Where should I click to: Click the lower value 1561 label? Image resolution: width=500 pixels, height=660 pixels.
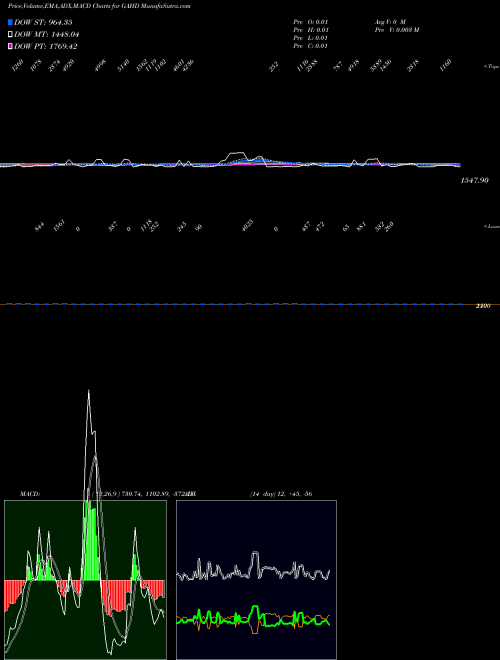[59, 226]
